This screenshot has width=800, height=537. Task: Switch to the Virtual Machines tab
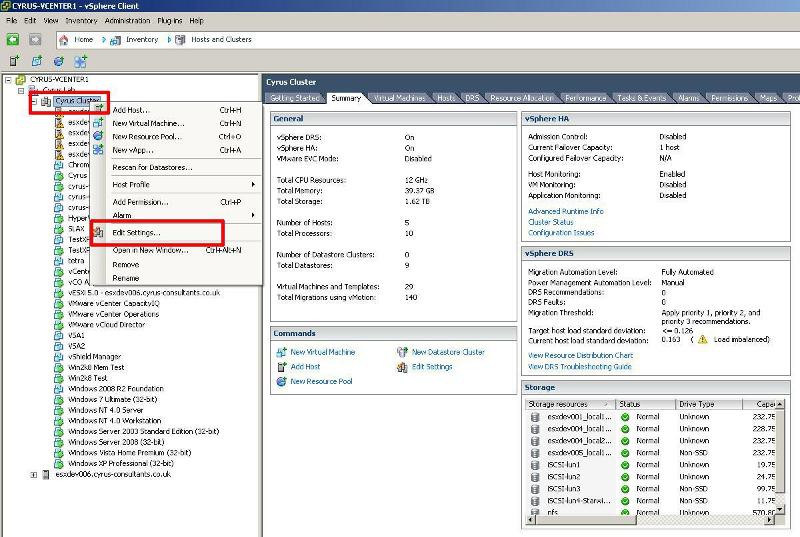(399, 98)
